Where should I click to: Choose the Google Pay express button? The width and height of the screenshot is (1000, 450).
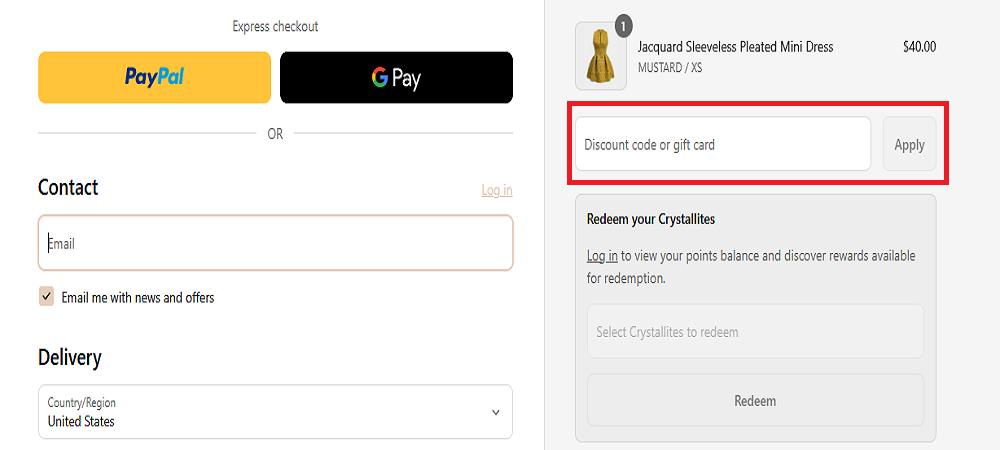click(x=396, y=77)
